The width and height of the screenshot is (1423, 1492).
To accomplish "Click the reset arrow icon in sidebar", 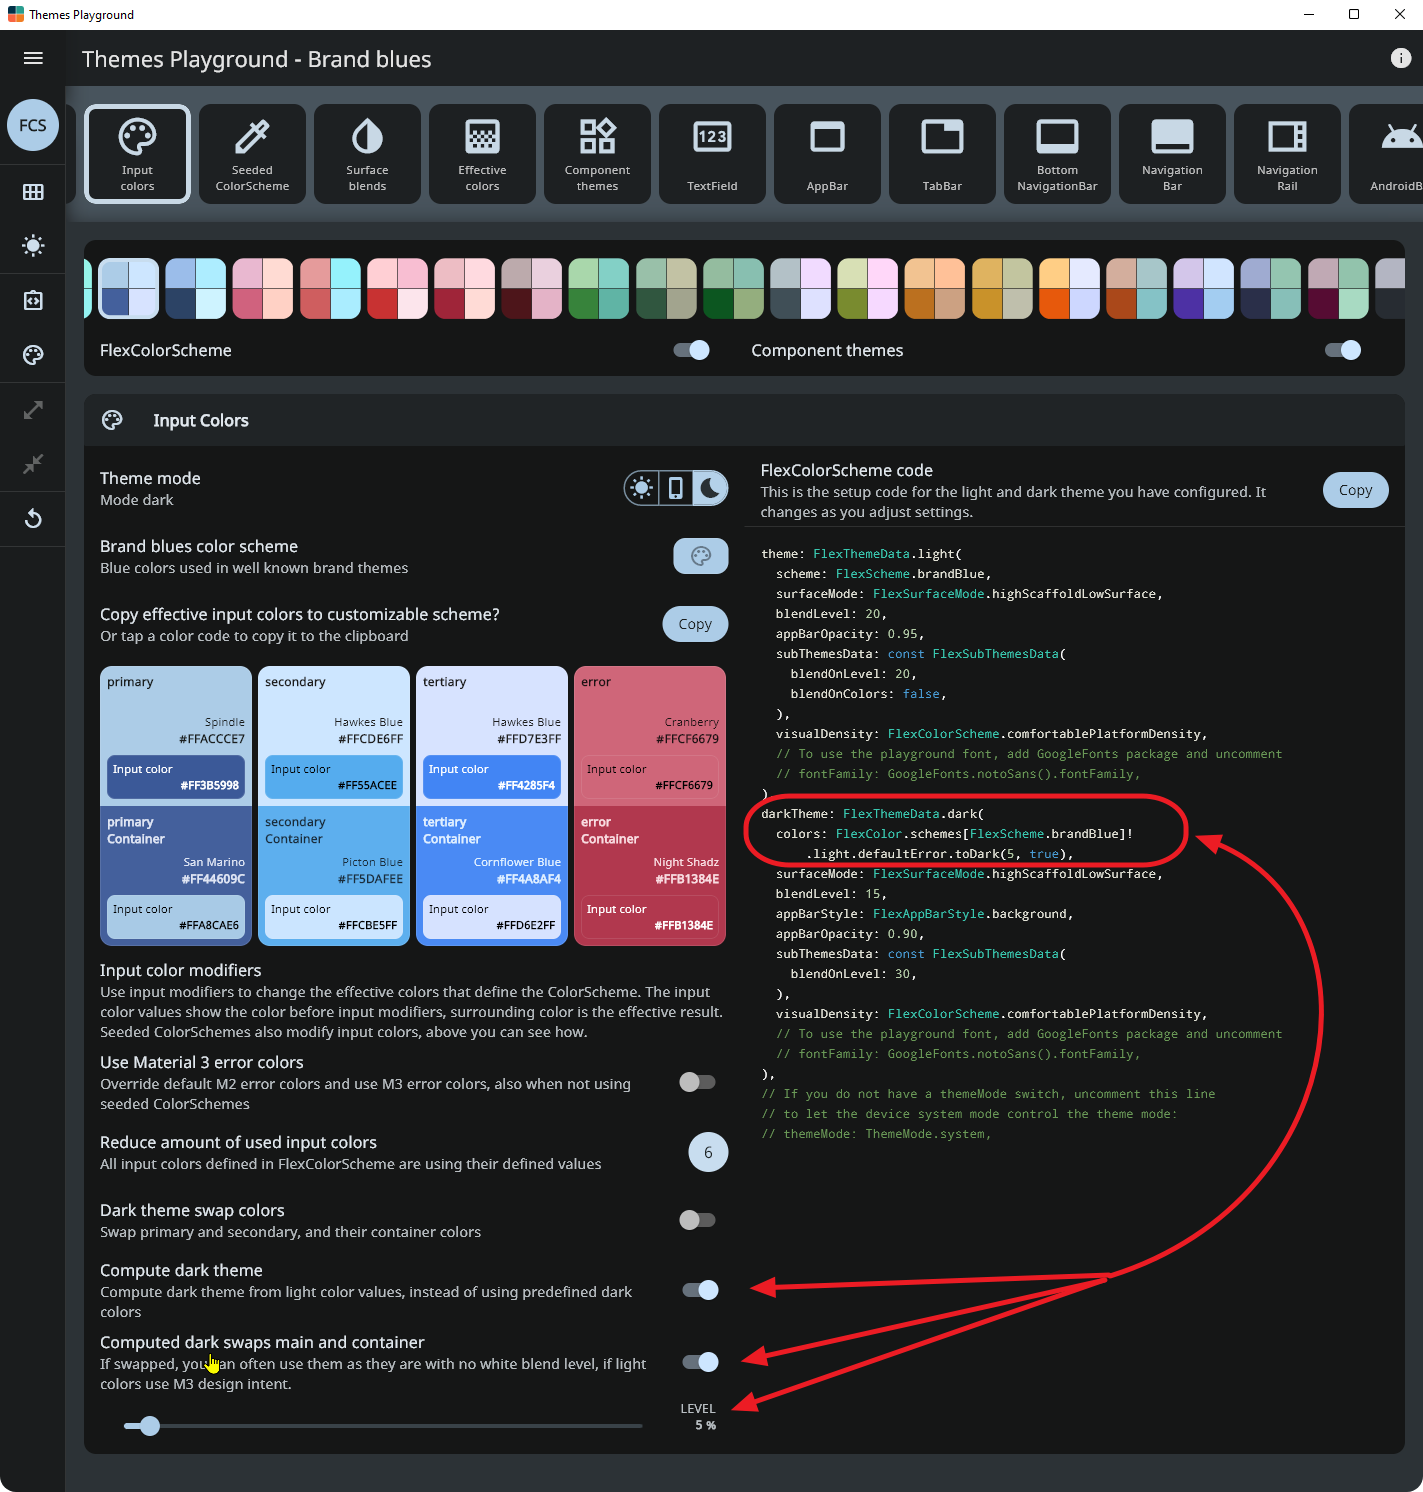I will point(33,518).
